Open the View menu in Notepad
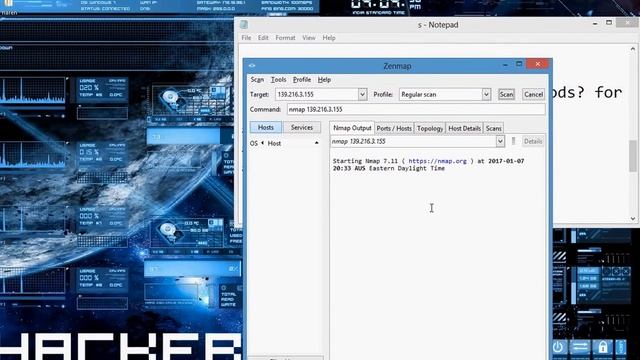The height and width of the screenshot is (360, 640). pos(309,38)
